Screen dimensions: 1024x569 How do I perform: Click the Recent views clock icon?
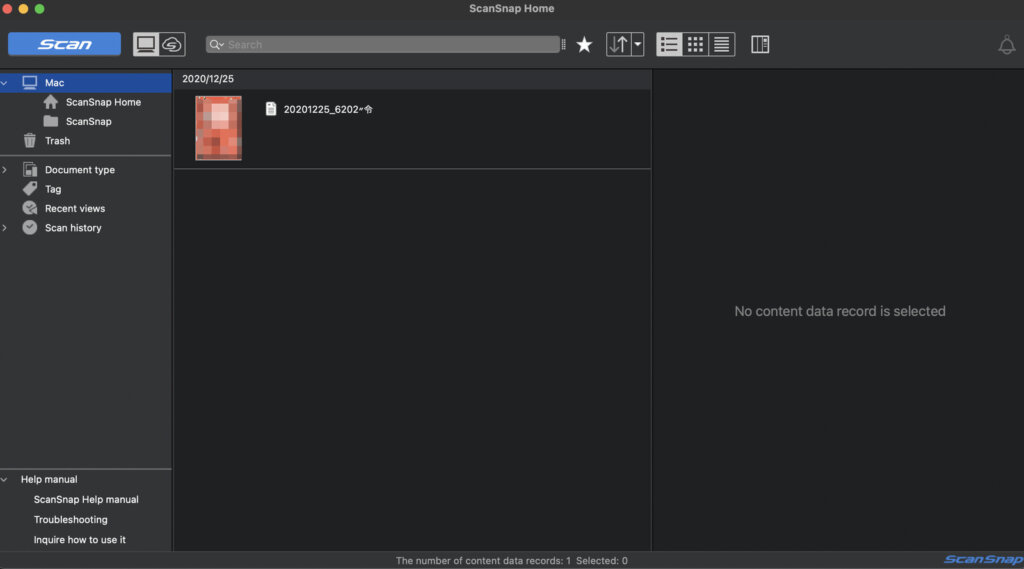[29, 208]
